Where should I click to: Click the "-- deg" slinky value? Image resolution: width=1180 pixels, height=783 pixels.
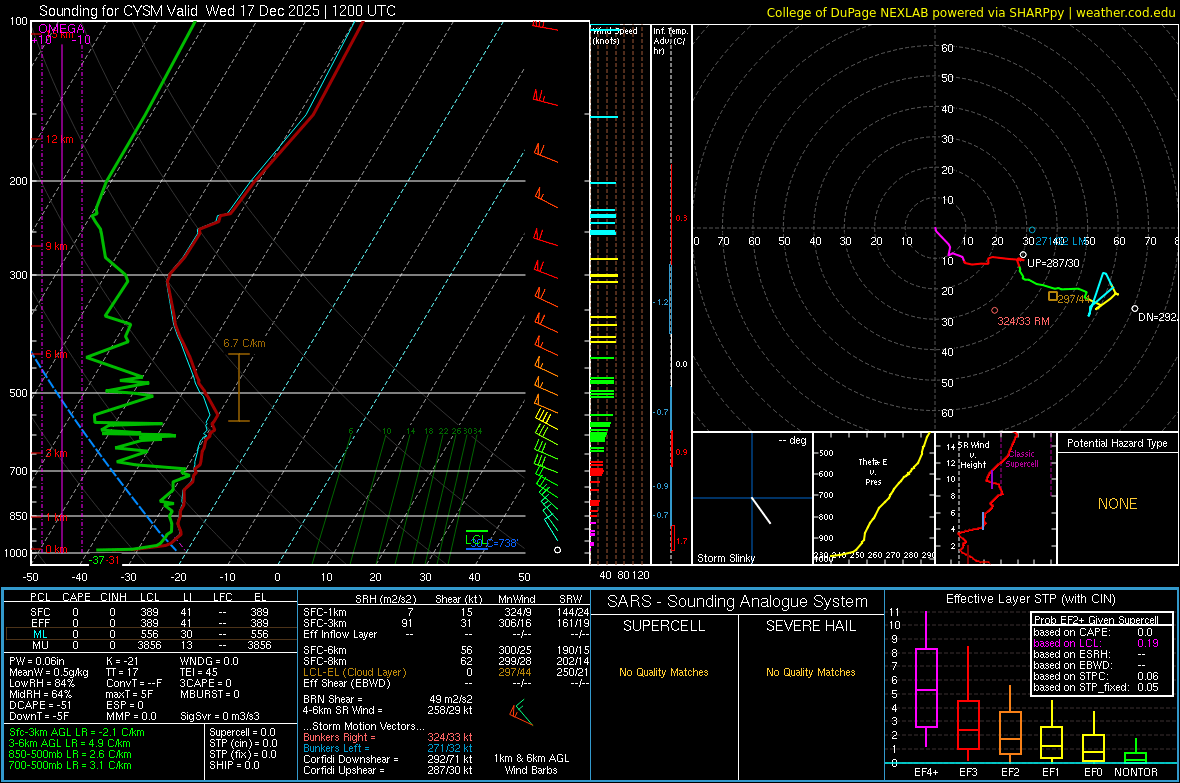(x=792, y=440)
